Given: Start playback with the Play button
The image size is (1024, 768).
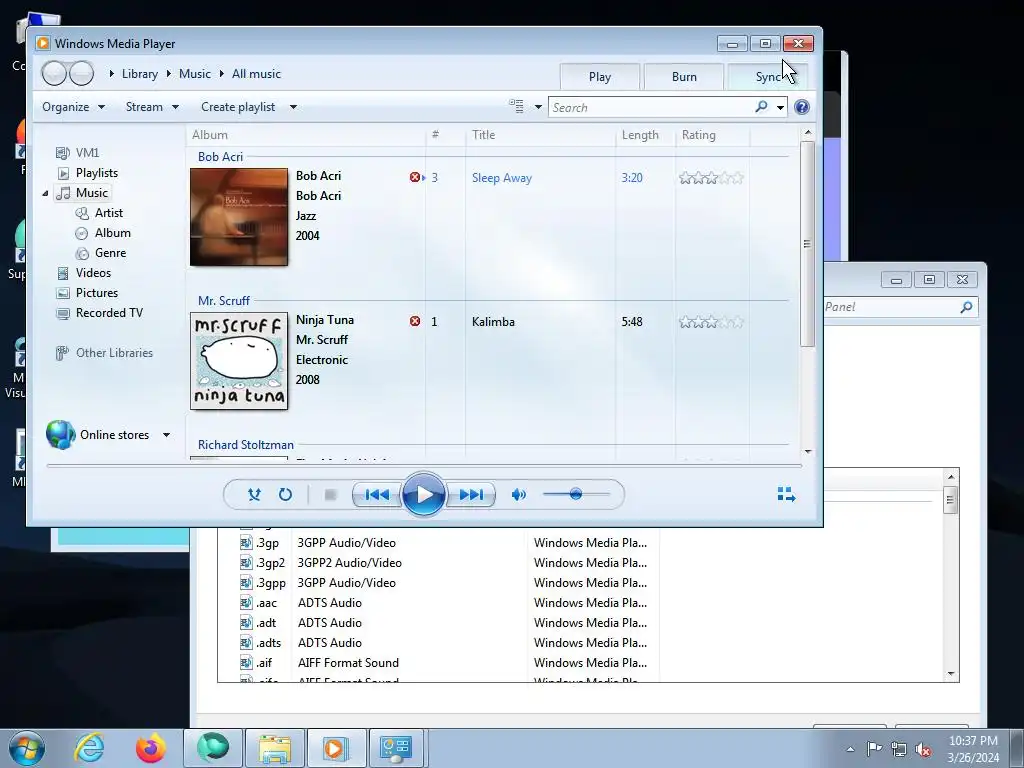Looking at the screenshot, I should [x=423, y=494].
